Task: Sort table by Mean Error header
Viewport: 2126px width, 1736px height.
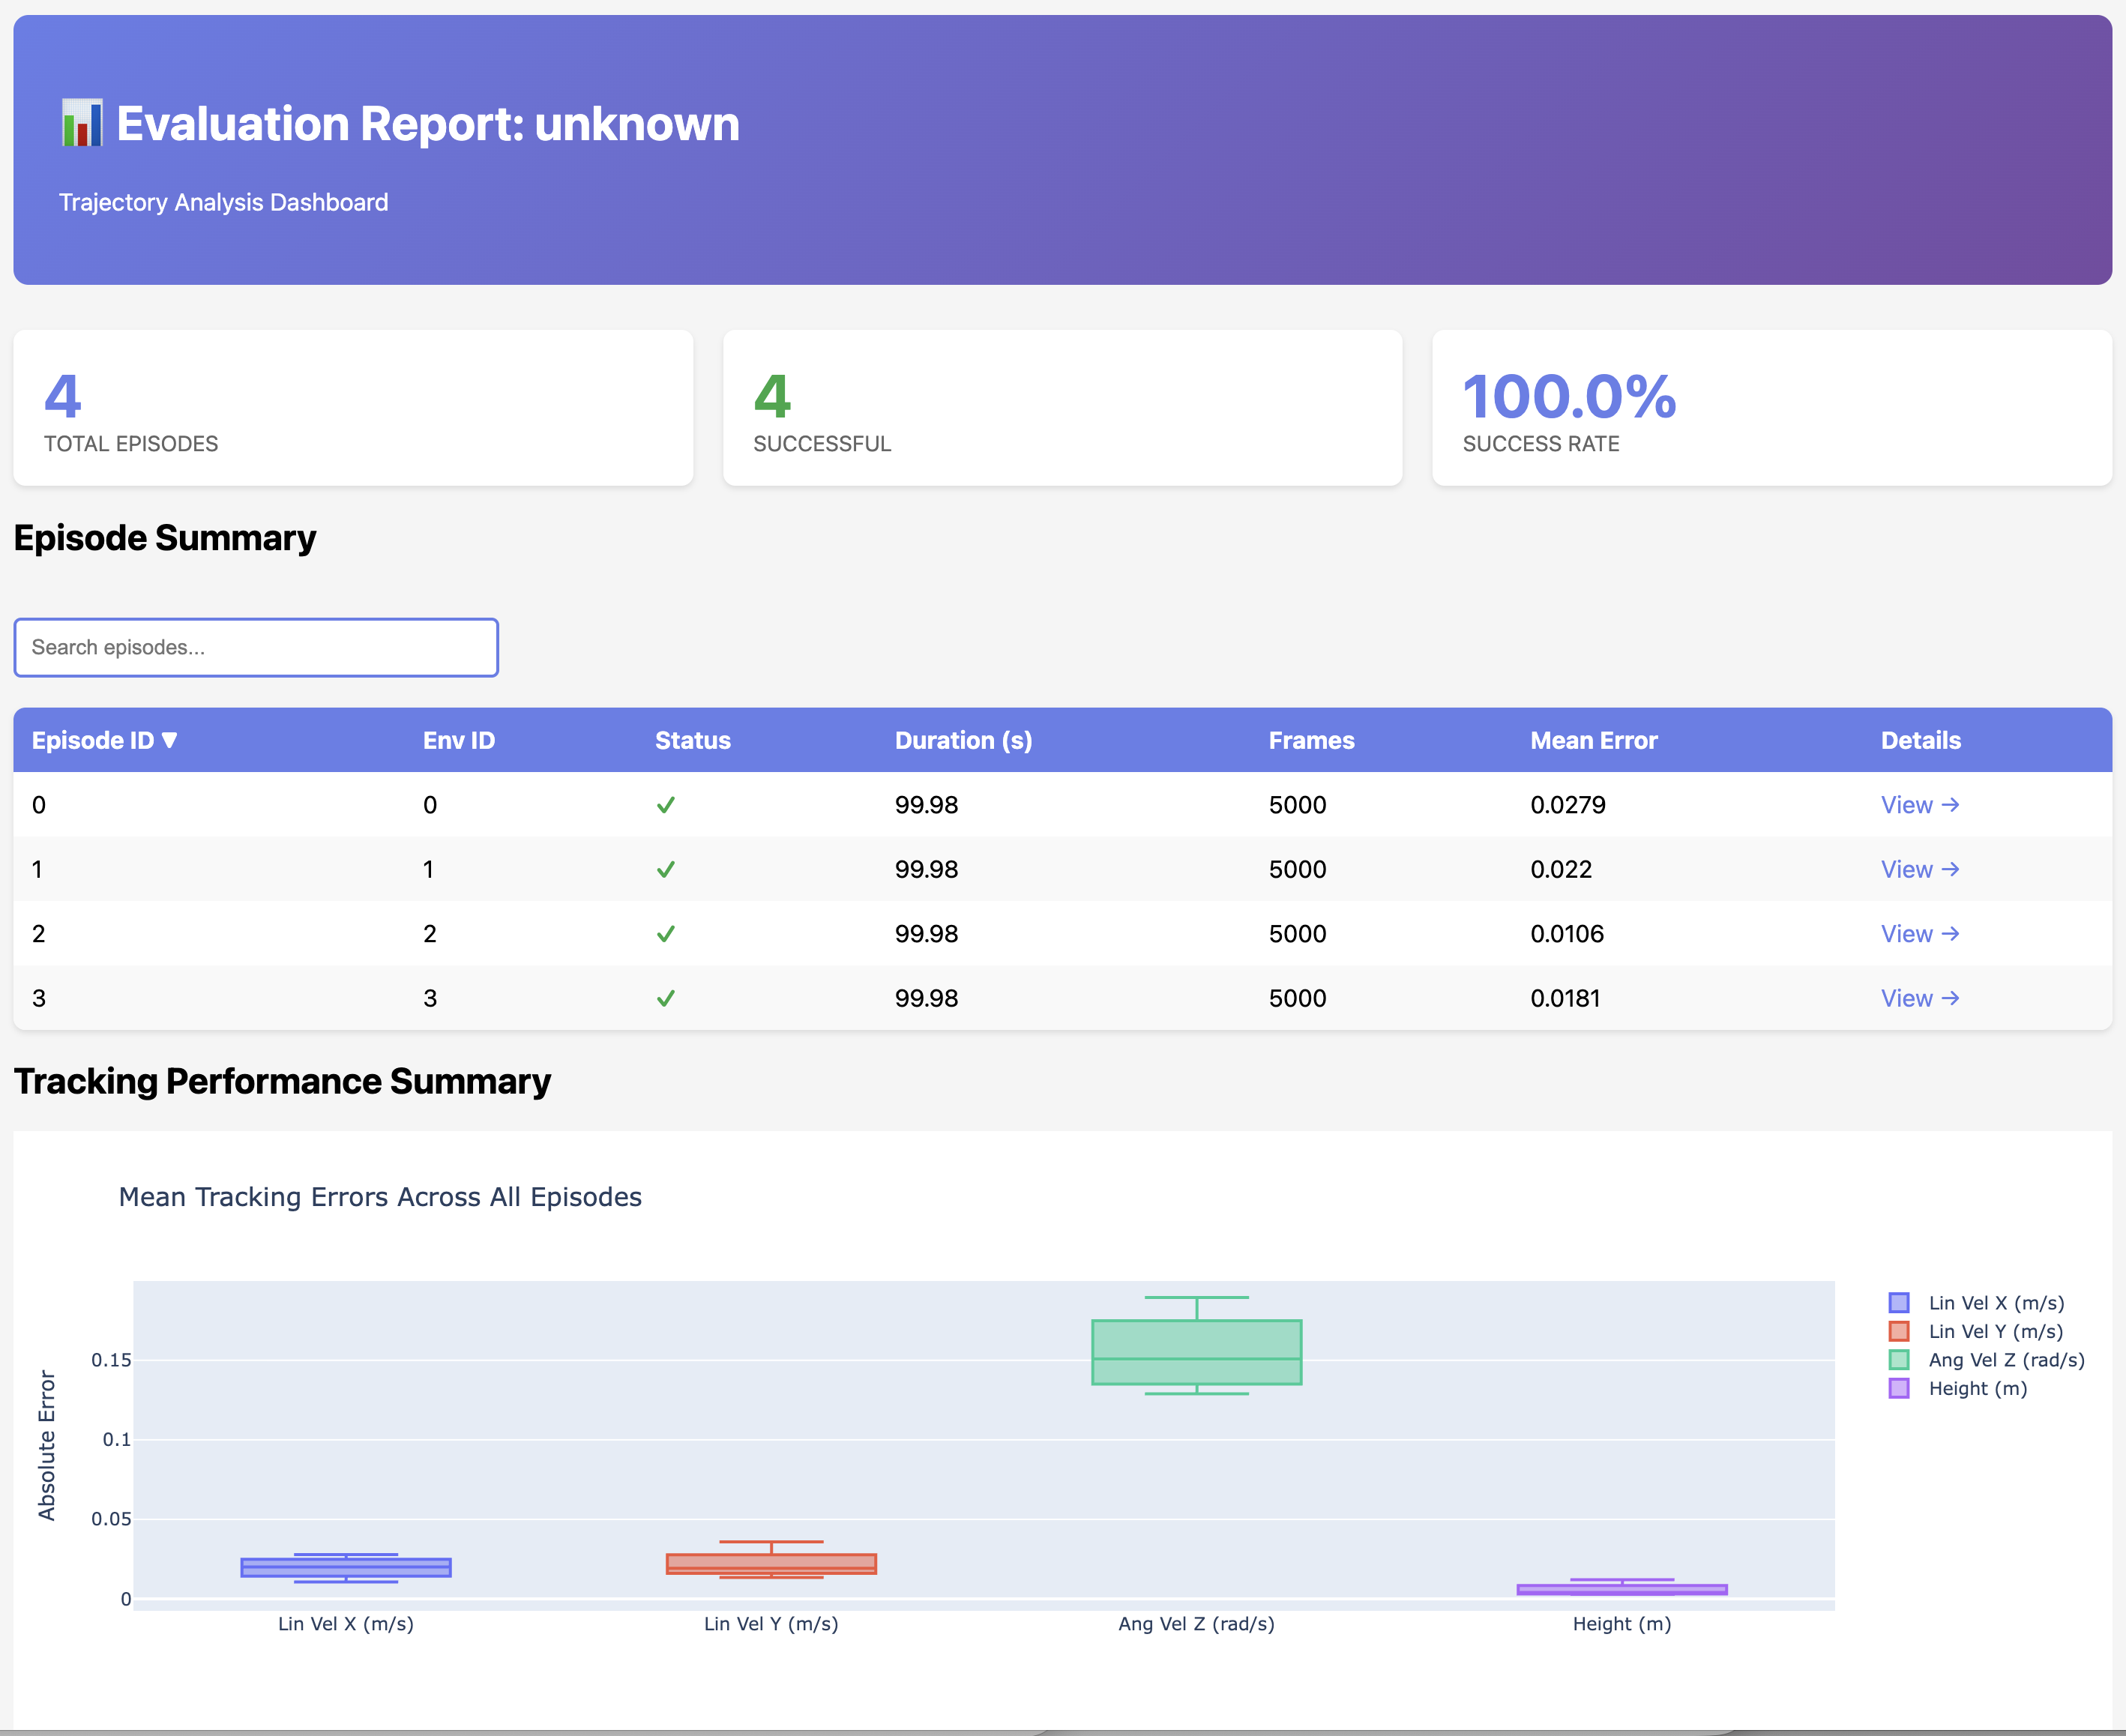Action: tap(1593, 740)
